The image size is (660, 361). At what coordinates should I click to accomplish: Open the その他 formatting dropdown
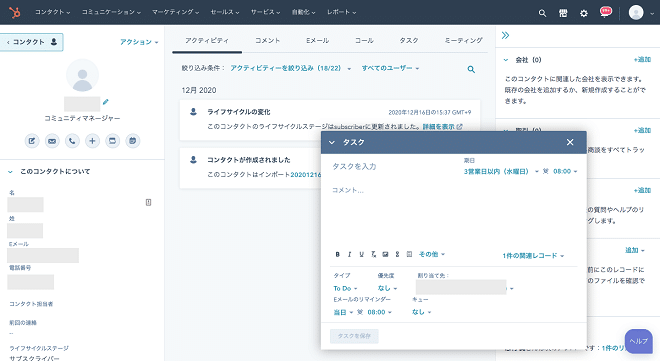[x=431, y=254]
